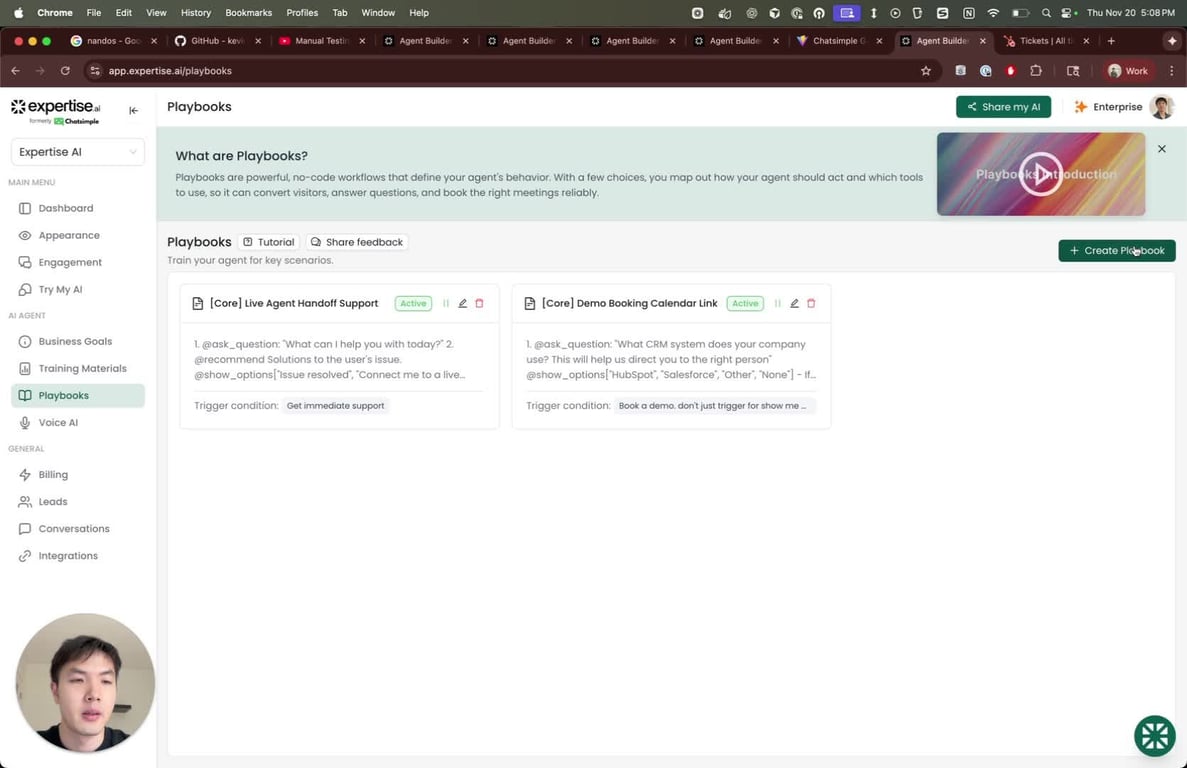
Task: Open the History menu in menu bar
Action: click(x=195, y=13)
